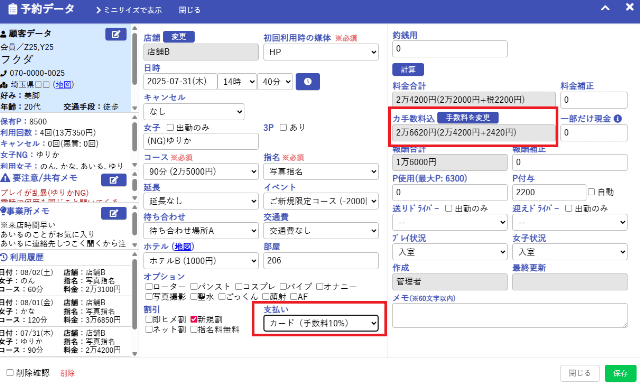Image resolution: width=640 pixels, height=386 pixels.
Task: Toggle the 出勤のみ checkbox next to 女子
Action: tap(170, 127)
